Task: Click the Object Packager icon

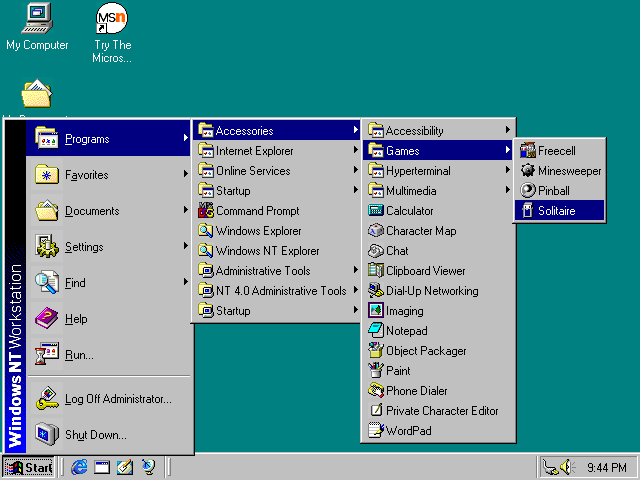Action: point(376,351)
